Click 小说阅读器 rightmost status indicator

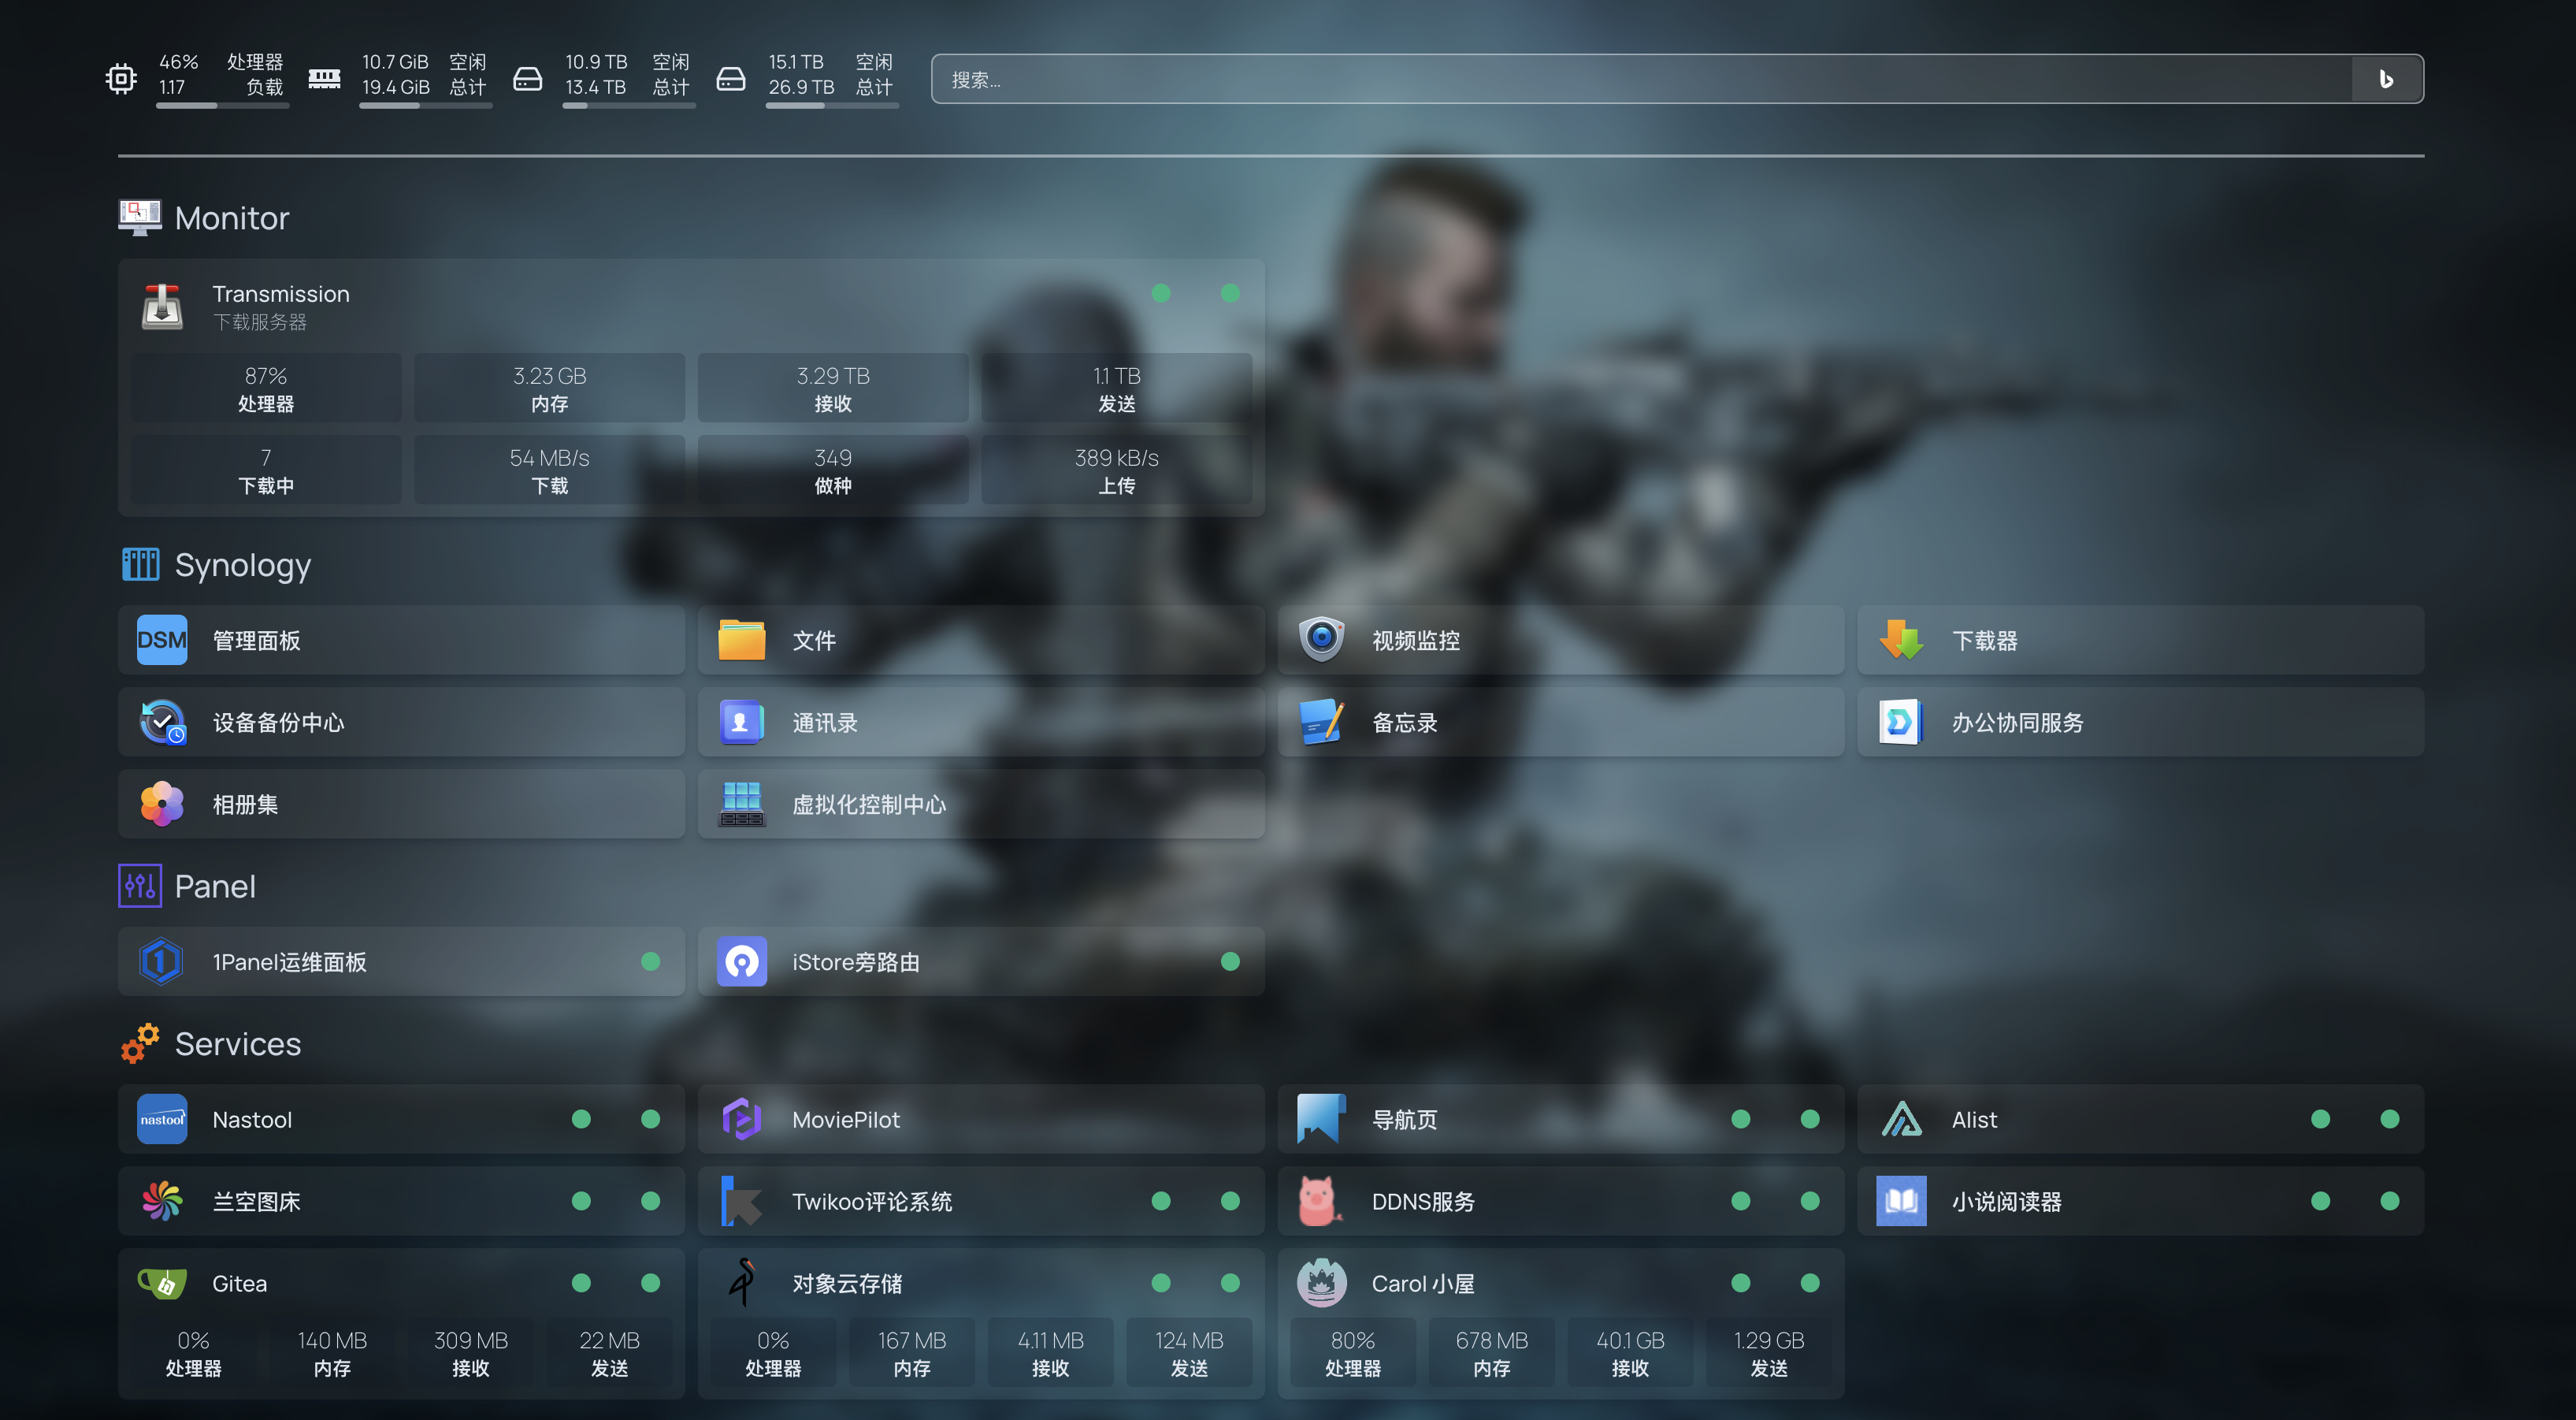(2389, 1201)
